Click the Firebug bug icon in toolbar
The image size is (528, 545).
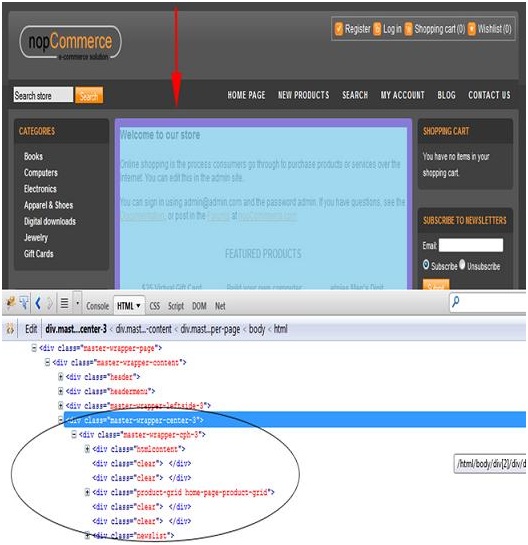pyautogui.click(x=11, y=303)
